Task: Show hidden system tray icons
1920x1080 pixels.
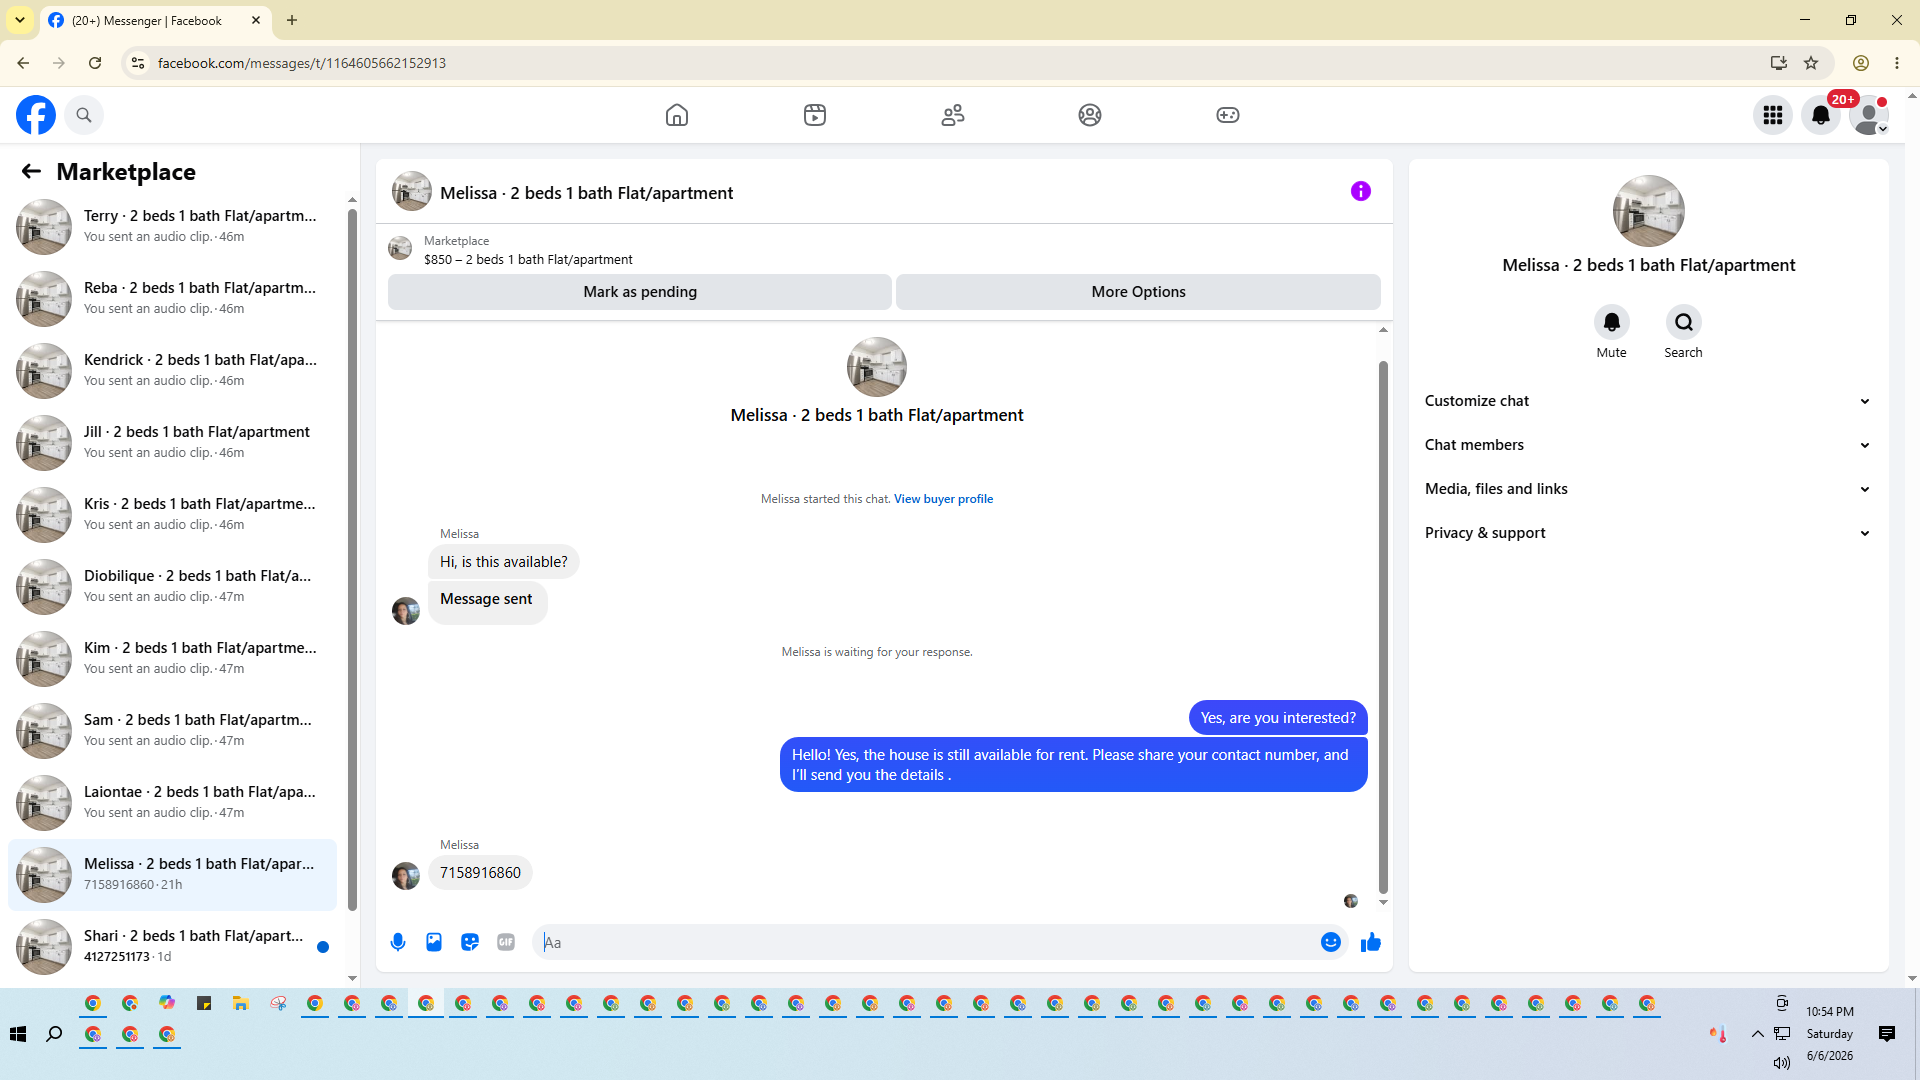Action: click(1757, 1034)
